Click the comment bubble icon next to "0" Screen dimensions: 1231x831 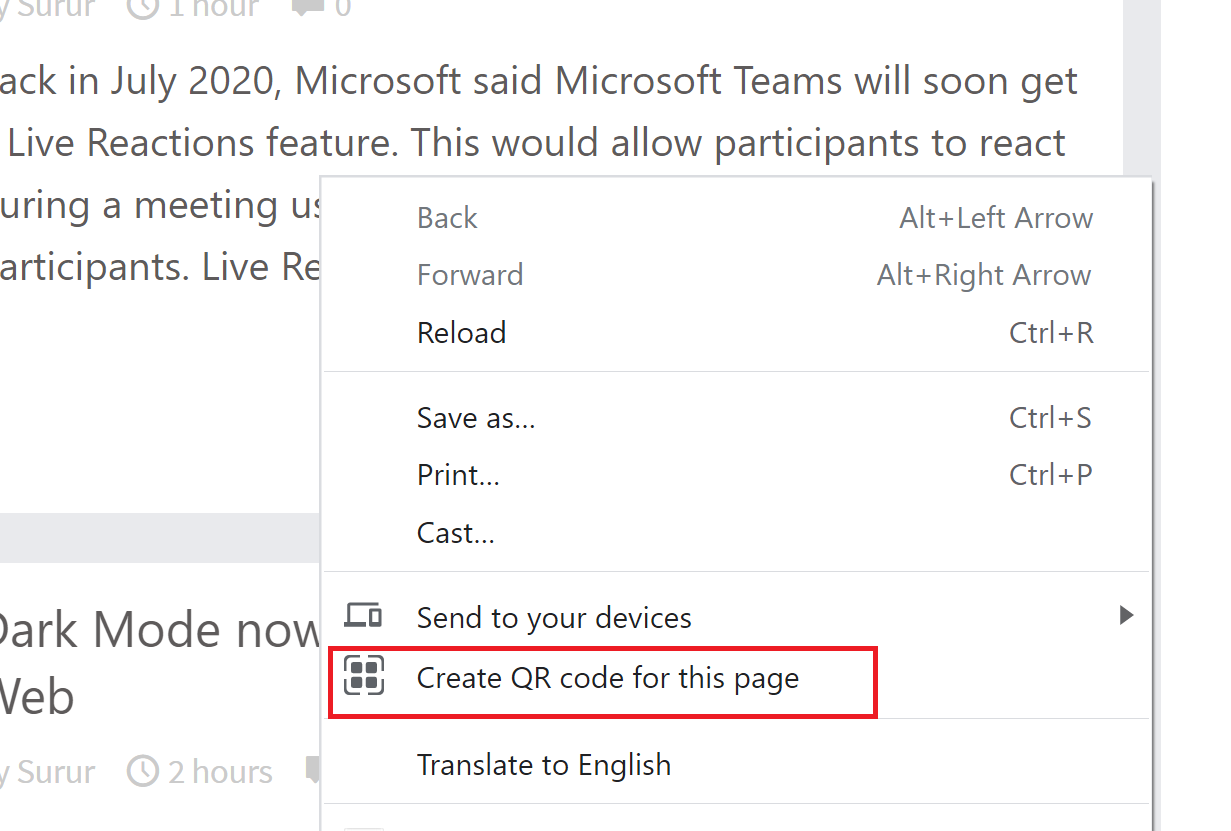tap(306, 8)
